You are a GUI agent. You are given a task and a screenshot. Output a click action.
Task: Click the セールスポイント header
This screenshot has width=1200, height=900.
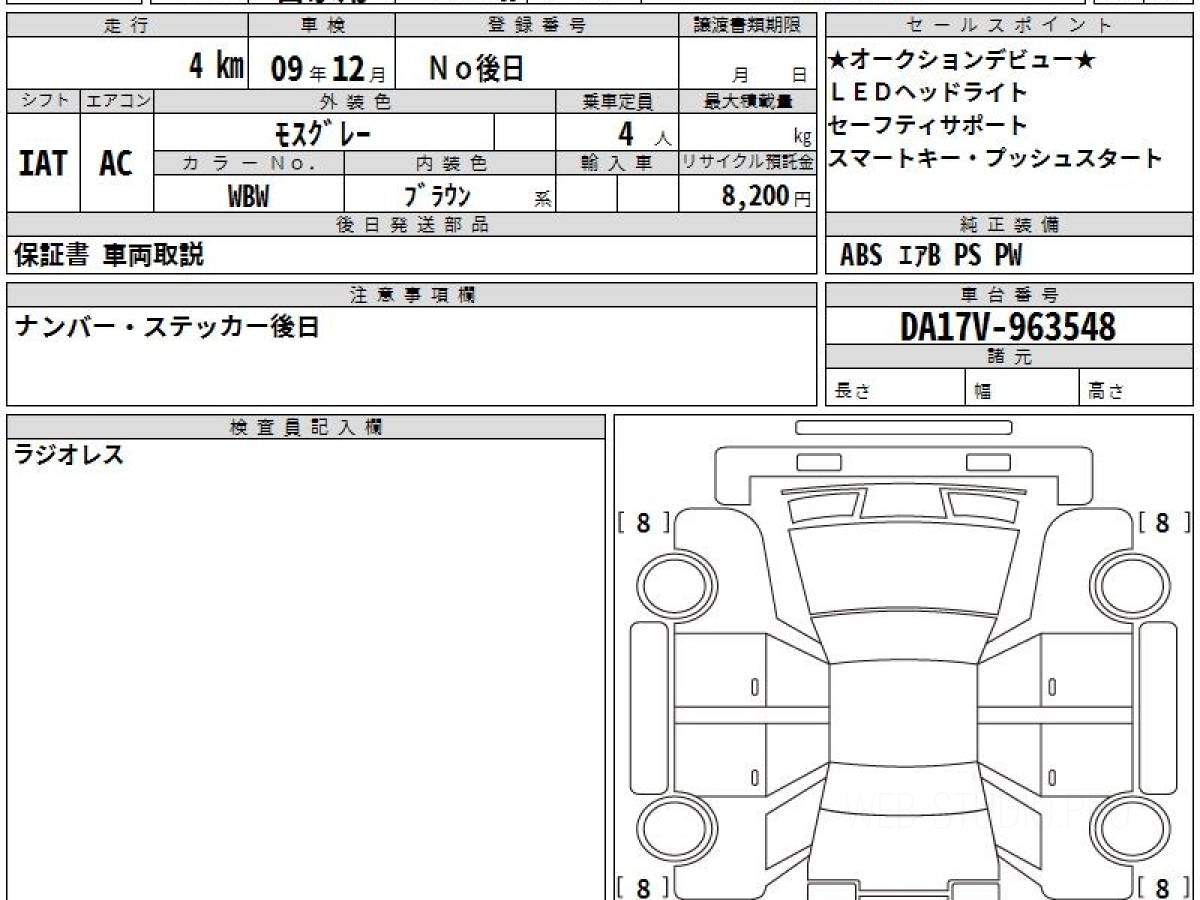[x=1009, y=26]
